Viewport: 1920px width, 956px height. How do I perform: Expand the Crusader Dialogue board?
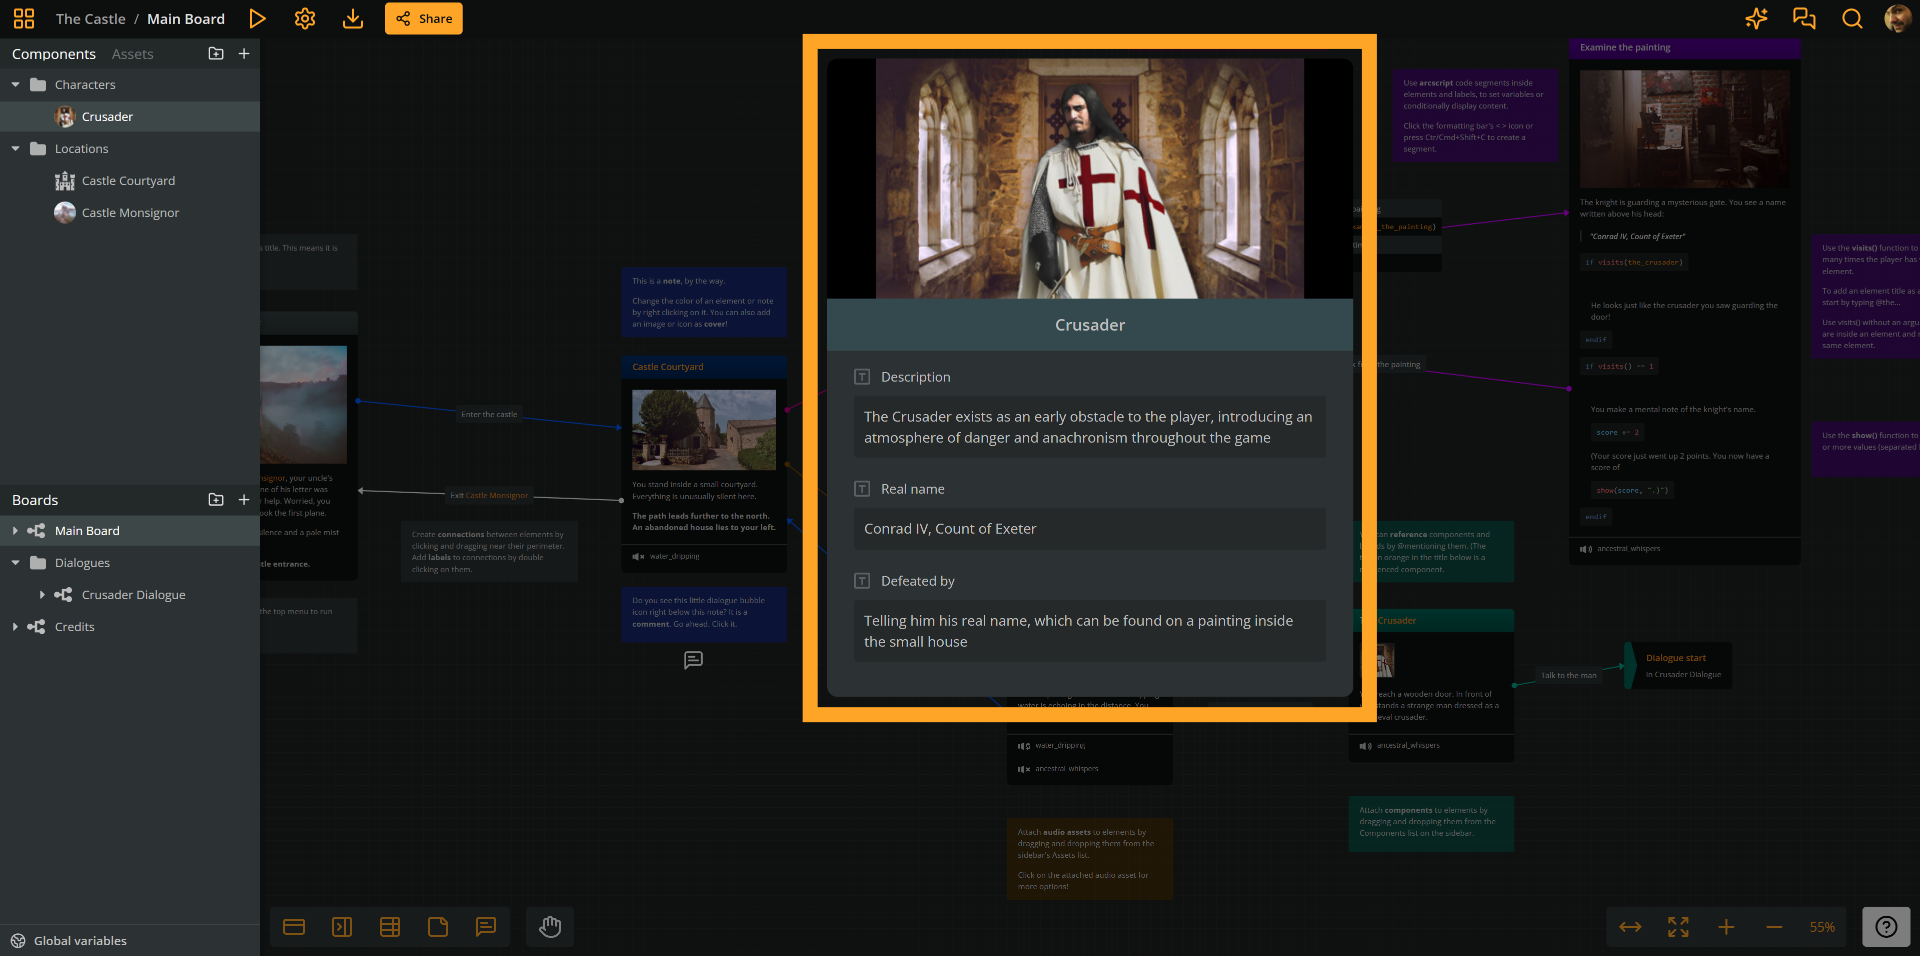click(42, 595)
